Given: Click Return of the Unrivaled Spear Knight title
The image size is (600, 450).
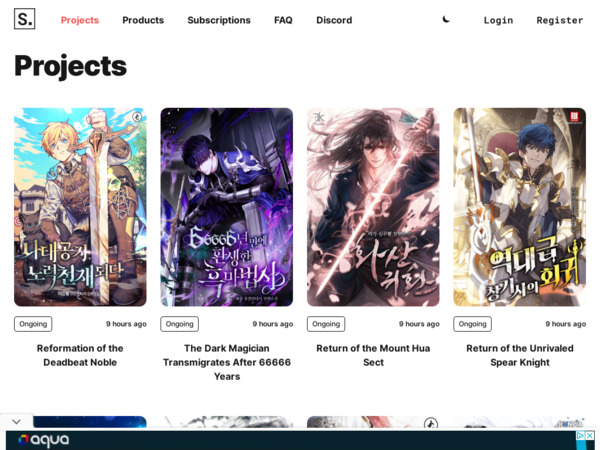Looking at the screenshot, I should (x=520, y=355).
